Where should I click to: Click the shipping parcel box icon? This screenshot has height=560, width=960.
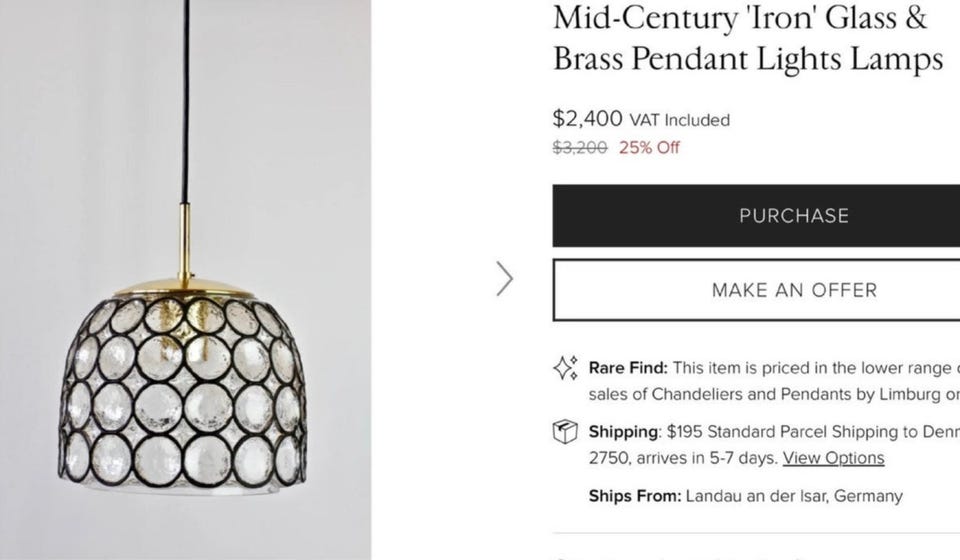565,432
